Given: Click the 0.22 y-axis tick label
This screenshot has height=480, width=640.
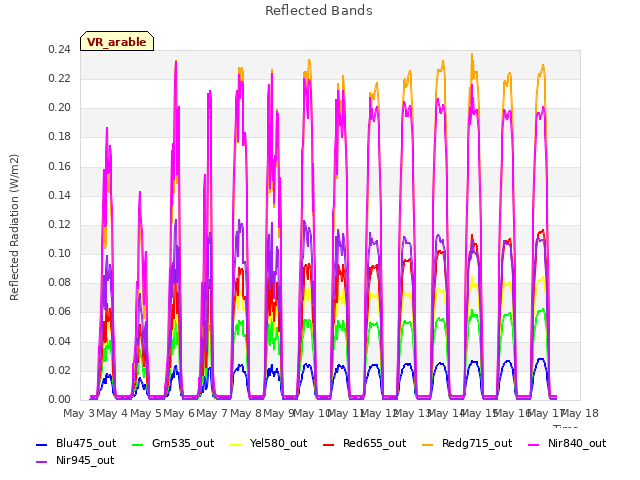Looking at the screenshot, I should click(60, 79).
